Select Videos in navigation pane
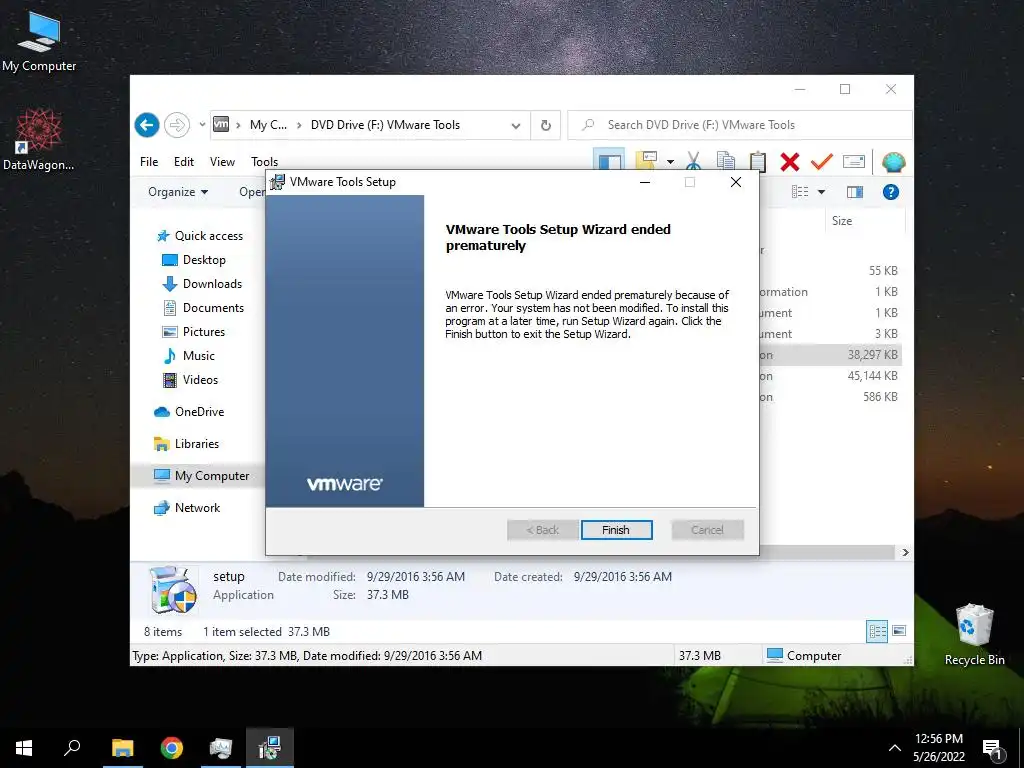The height and width of the screenshot is (768, 1024). point(190,379)
